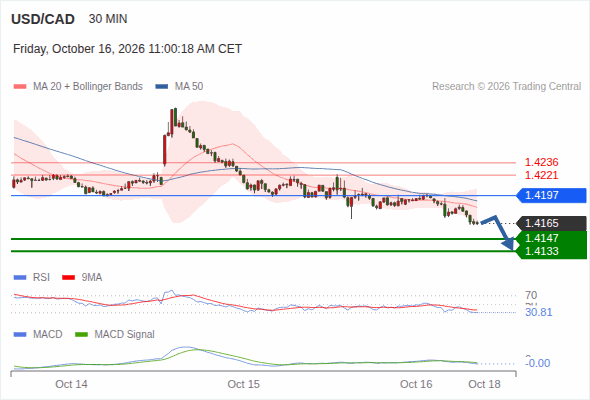This screenshot has width=590, height=400.
Task: Click the Research © 2026 Trading Central credit
Action: [506, 87]
